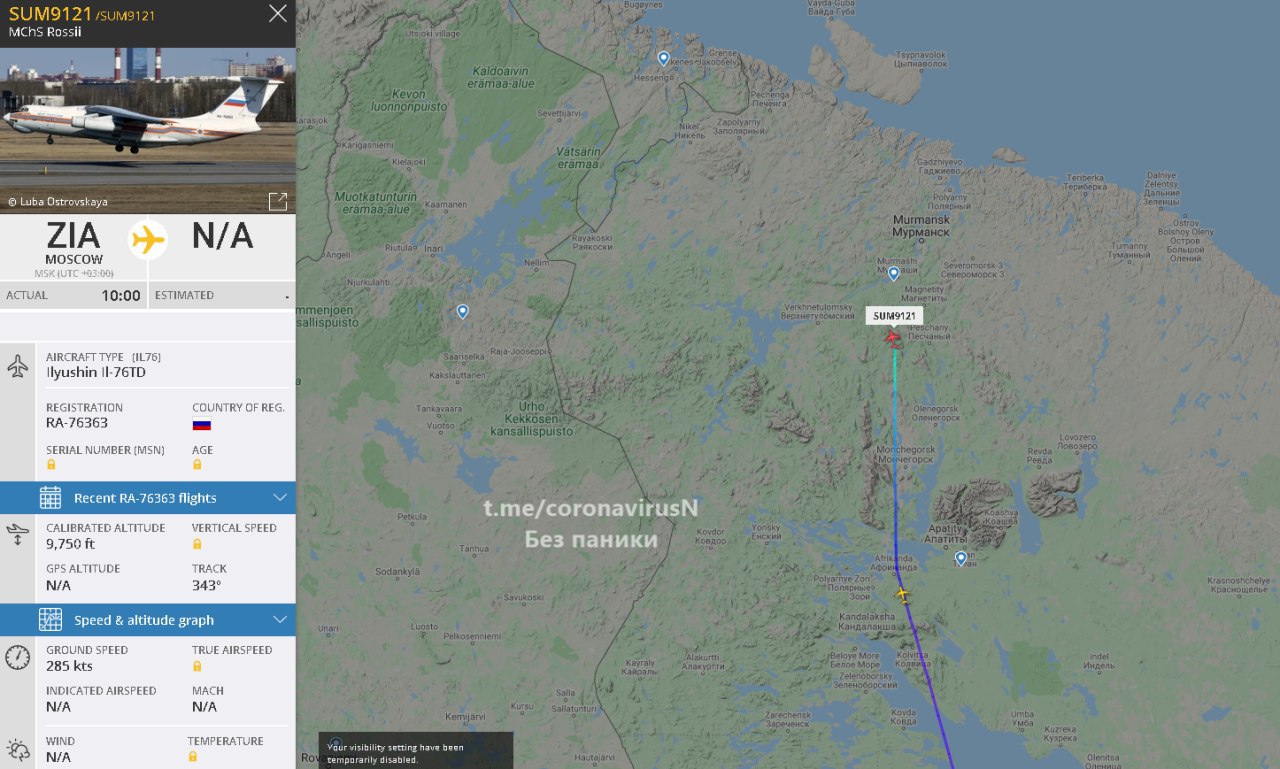The image size is (1280, 769).
Task: Click the calendar icon beside Recent flights
Action: (50, 498)
